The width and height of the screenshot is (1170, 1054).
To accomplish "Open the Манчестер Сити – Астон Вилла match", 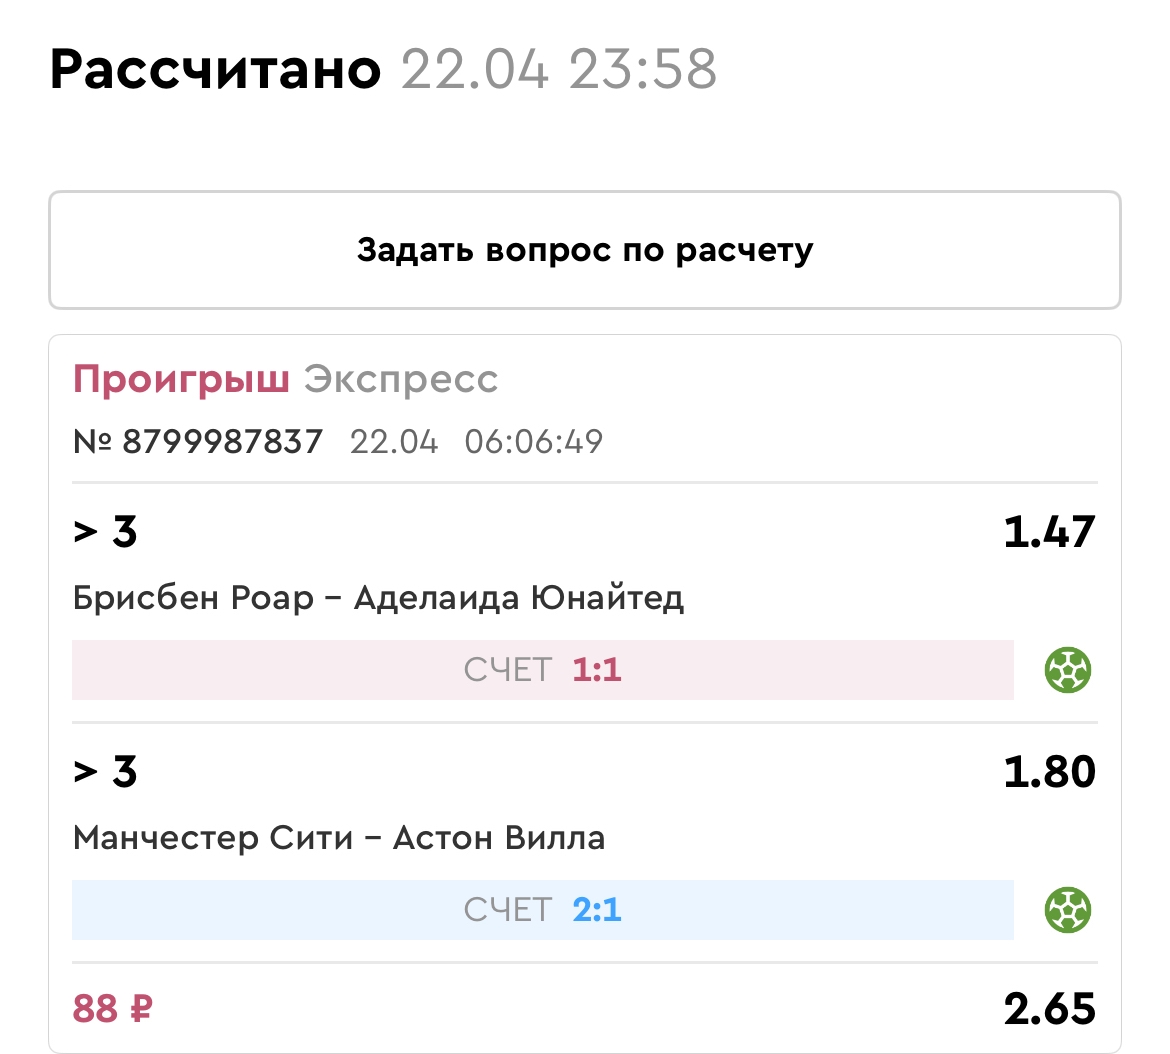I will click(x=339, y=838).
